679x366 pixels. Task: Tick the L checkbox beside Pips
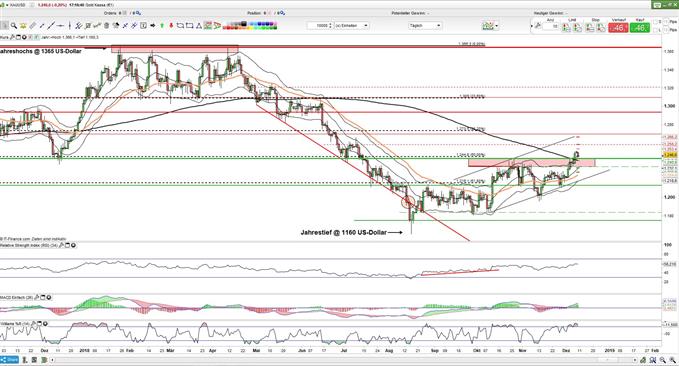click(655, 30)
